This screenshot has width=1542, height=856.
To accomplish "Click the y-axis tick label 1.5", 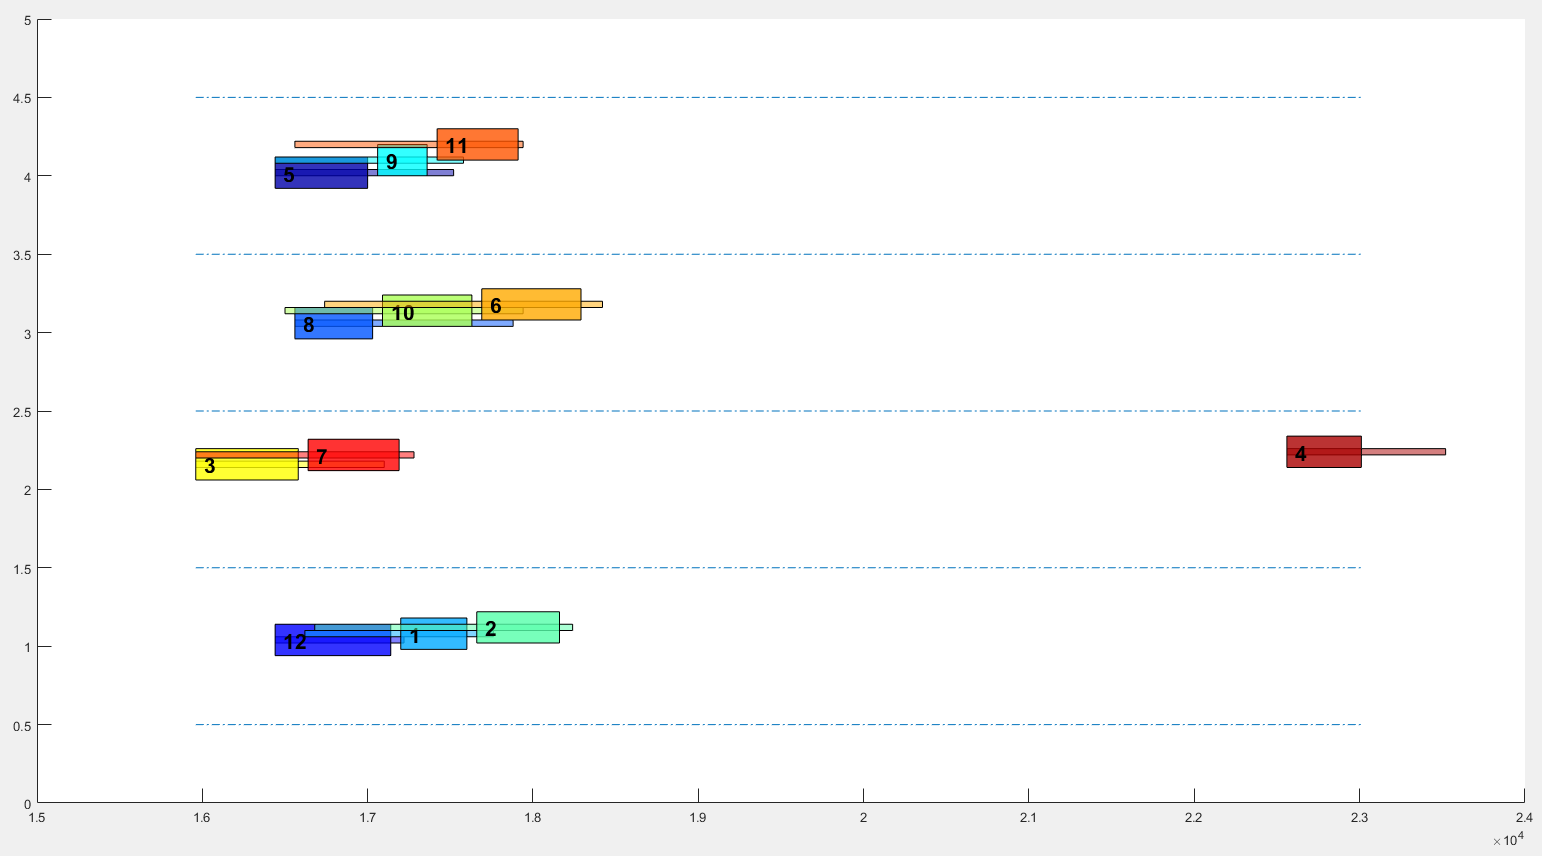I will [x=21, y=569].
